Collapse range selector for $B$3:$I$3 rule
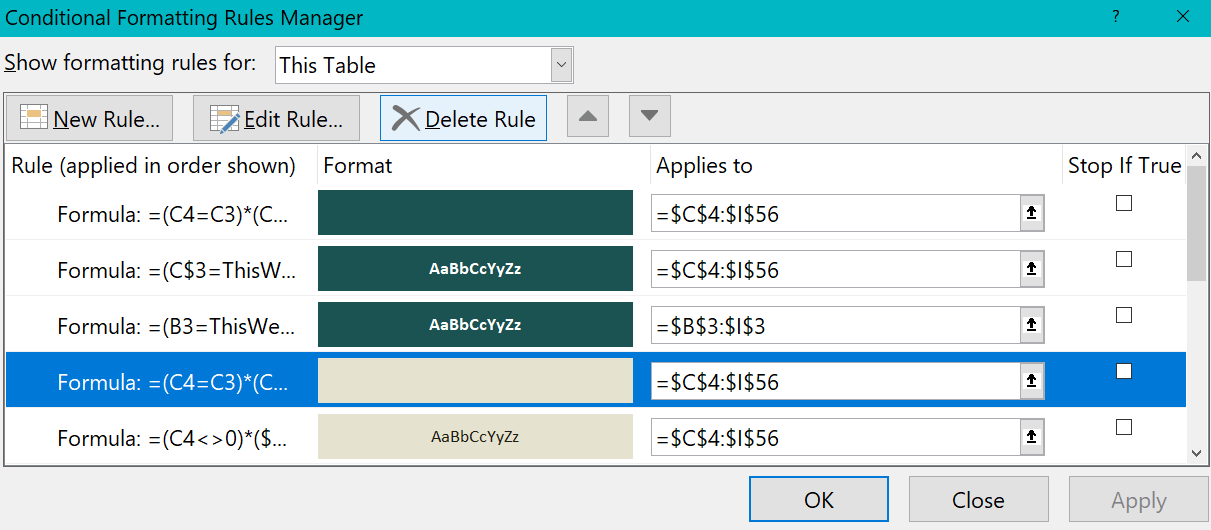Screen dimensions: 1211x530 (1031, 325)
